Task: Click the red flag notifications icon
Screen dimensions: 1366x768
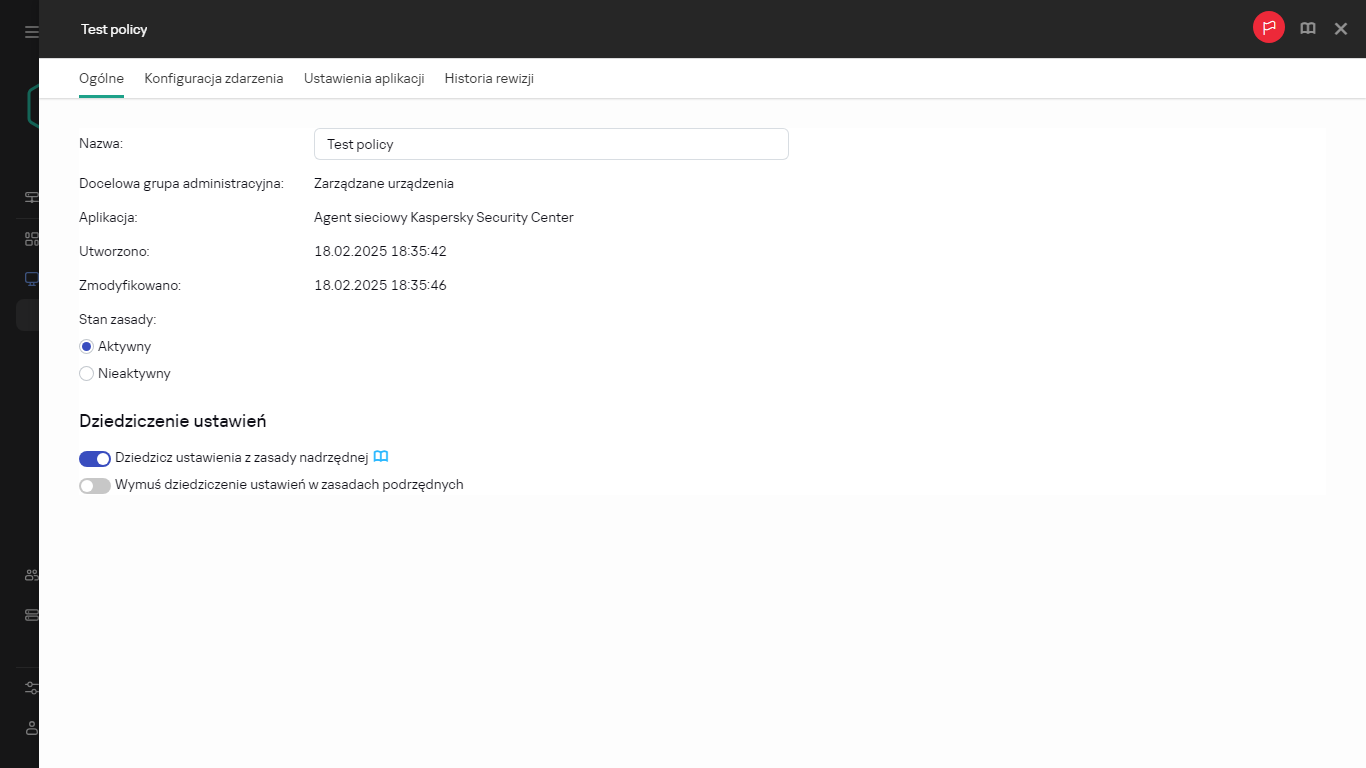Action: tap(1269, 28)
